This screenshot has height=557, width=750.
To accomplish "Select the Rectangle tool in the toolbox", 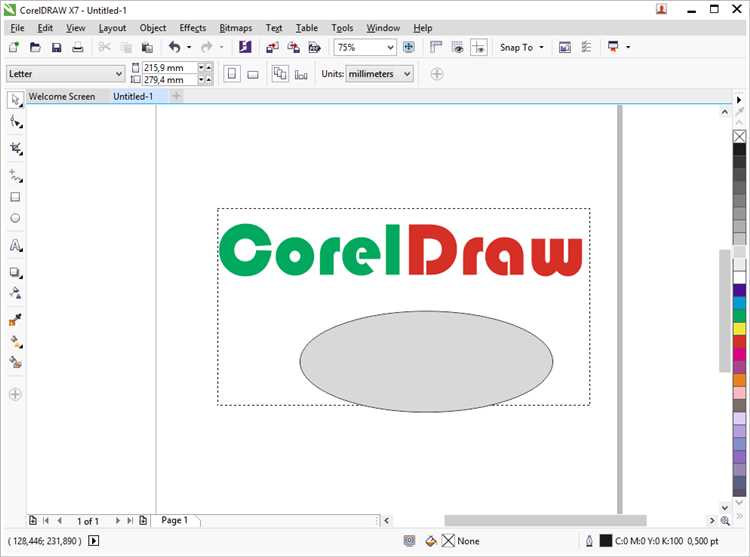I will point(15,197).
